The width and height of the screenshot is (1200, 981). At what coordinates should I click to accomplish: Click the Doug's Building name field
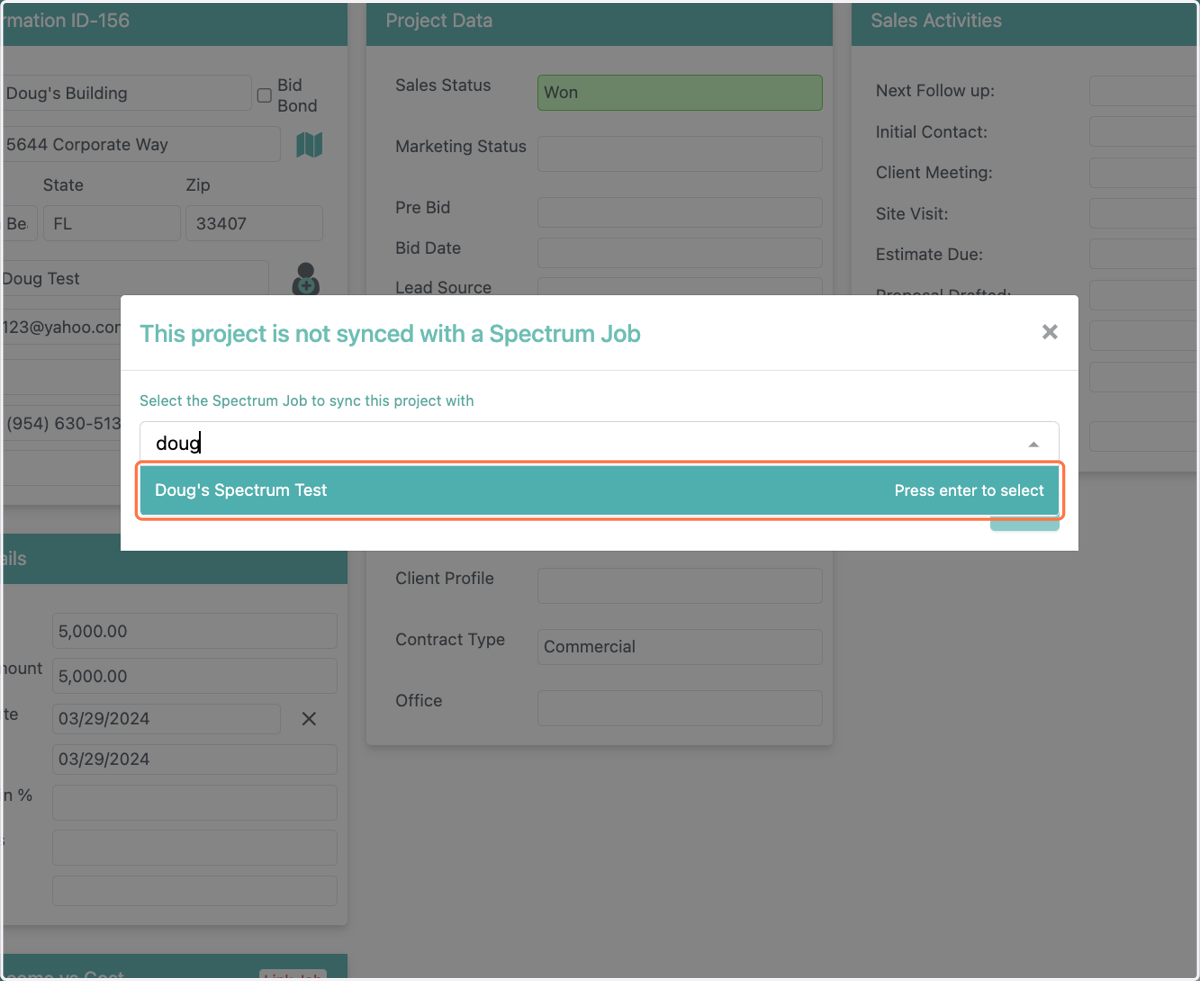coord(126,93)
